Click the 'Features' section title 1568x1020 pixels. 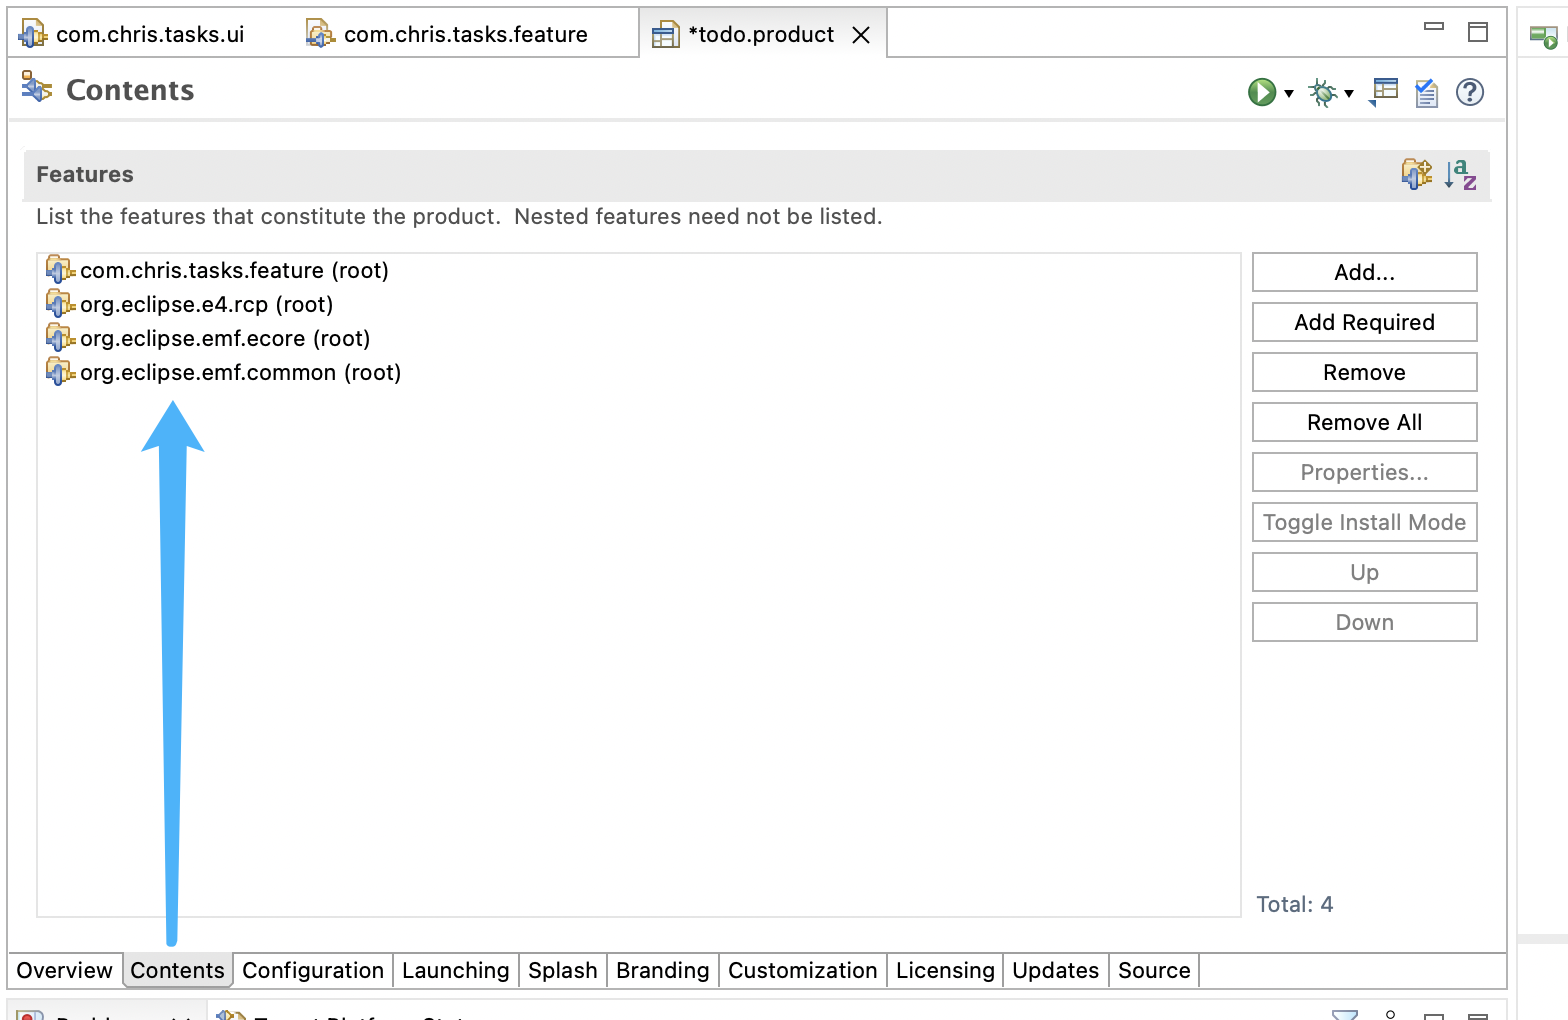pos(85,174)
